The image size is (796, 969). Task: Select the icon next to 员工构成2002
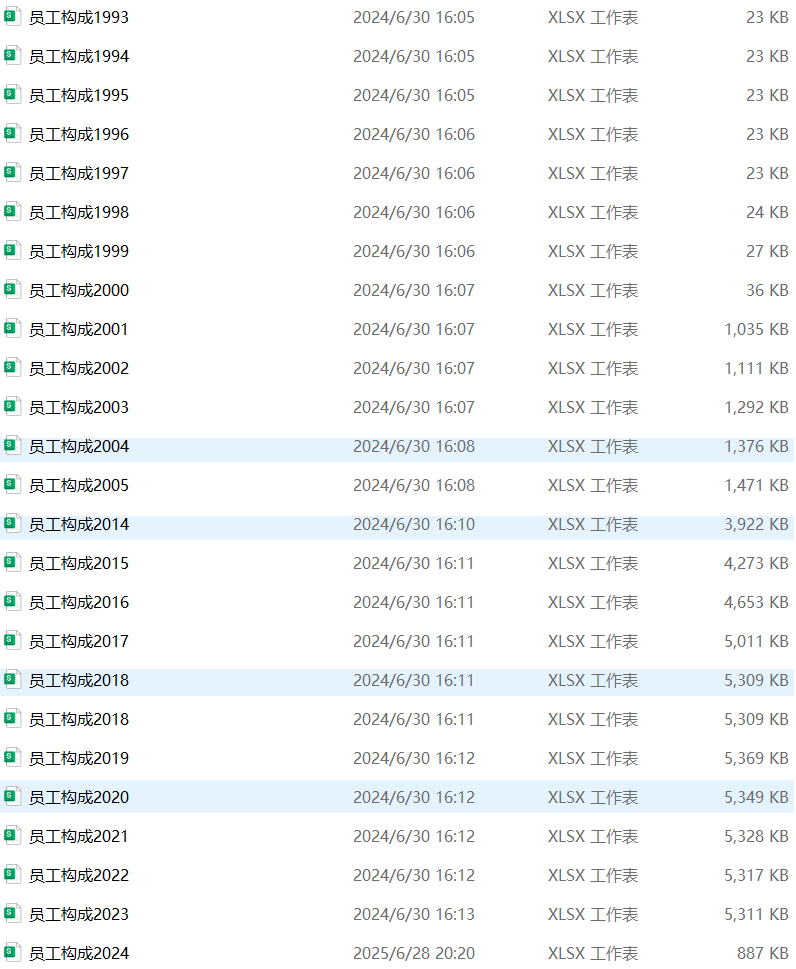click(x=12, y=368)
